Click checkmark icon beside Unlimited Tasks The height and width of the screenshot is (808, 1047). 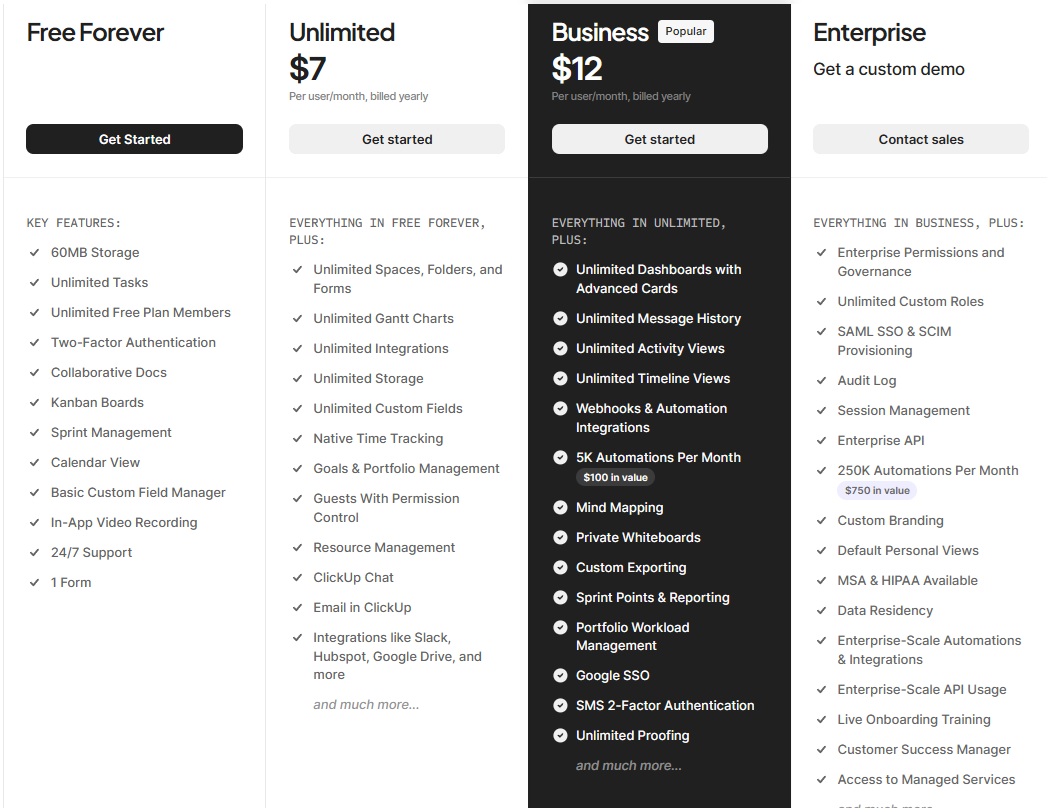point(34,282)
